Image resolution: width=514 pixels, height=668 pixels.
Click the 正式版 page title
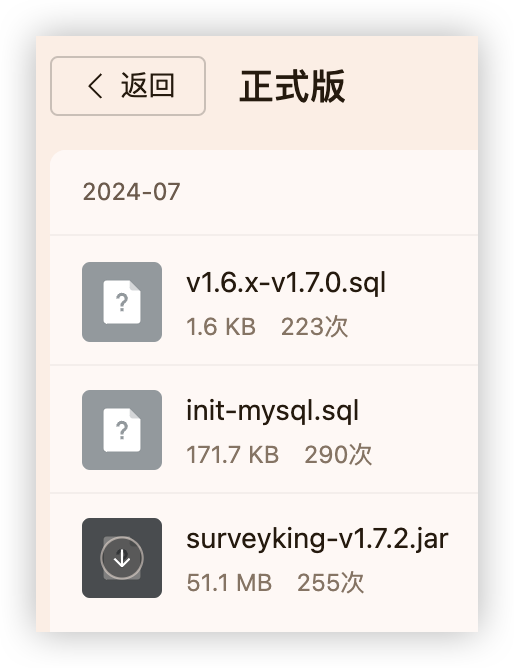[292, 86]
